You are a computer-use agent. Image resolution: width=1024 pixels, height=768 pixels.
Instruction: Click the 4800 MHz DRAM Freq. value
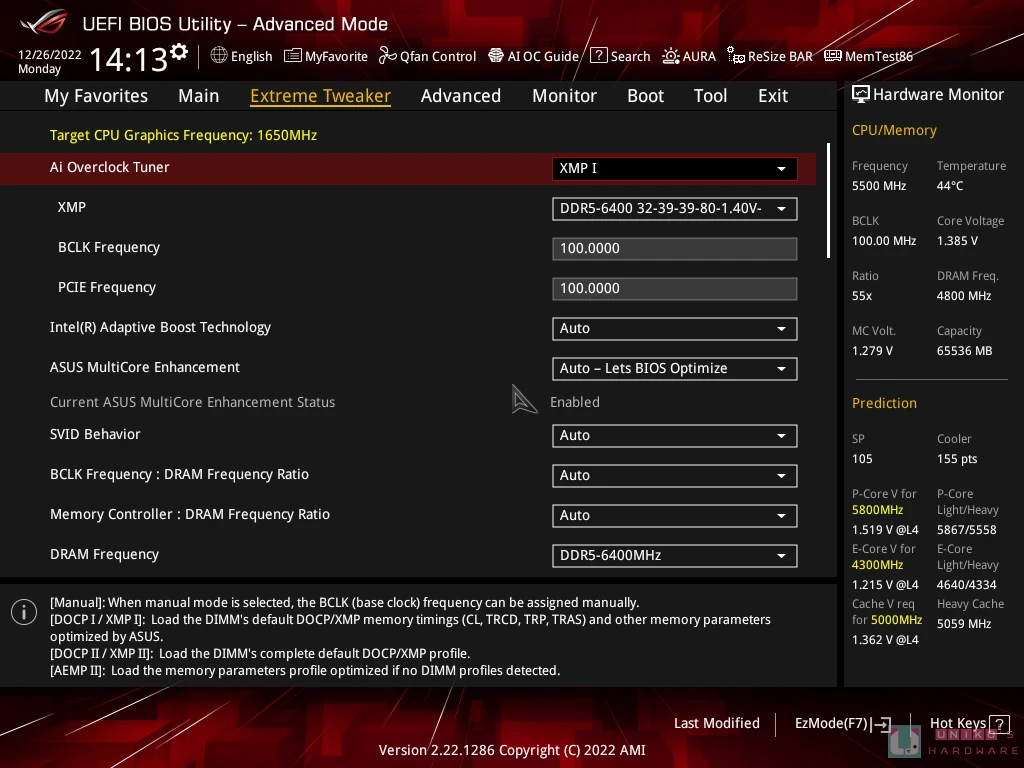click(964, 296)
